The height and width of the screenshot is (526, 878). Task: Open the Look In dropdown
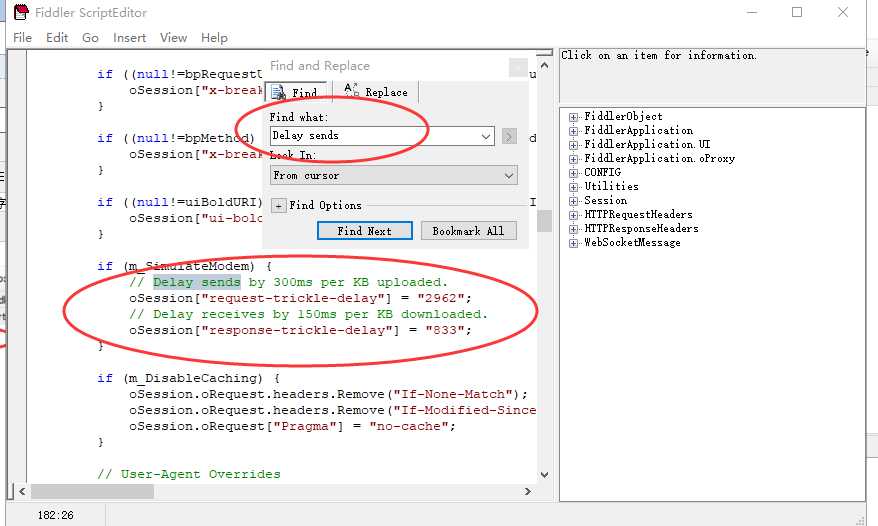pos(394,175)
